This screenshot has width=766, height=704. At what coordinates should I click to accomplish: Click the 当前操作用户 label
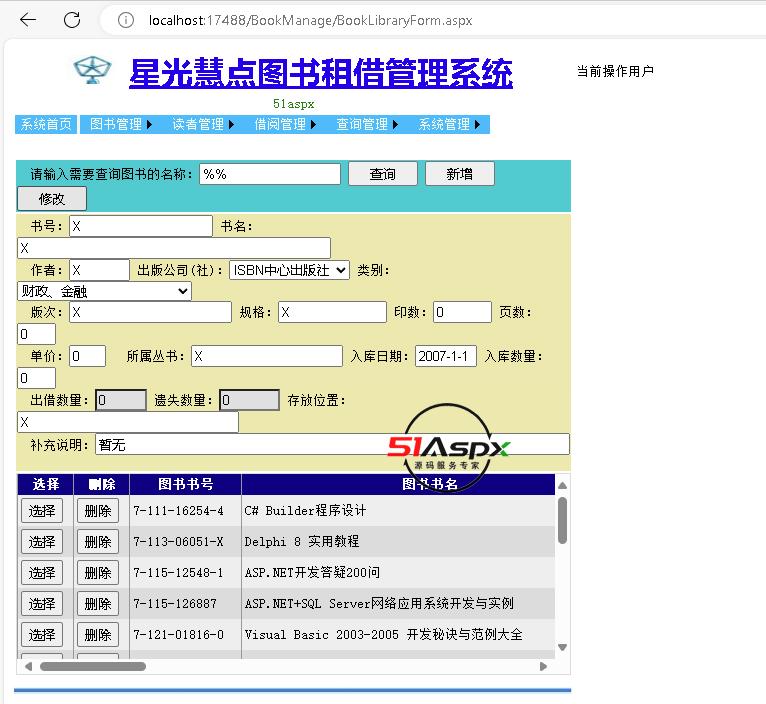(615, 71)
